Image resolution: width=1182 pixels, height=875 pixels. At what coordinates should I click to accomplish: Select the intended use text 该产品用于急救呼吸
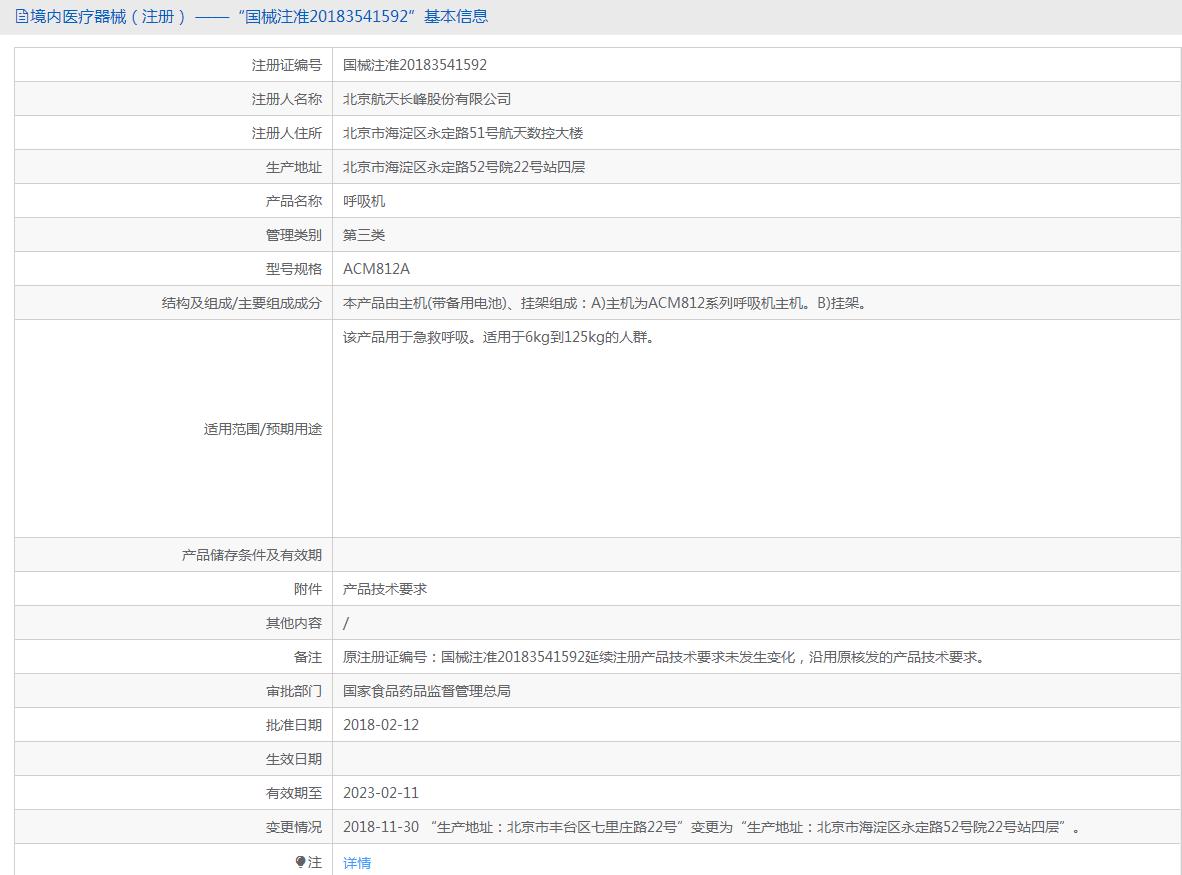(498, 337)
